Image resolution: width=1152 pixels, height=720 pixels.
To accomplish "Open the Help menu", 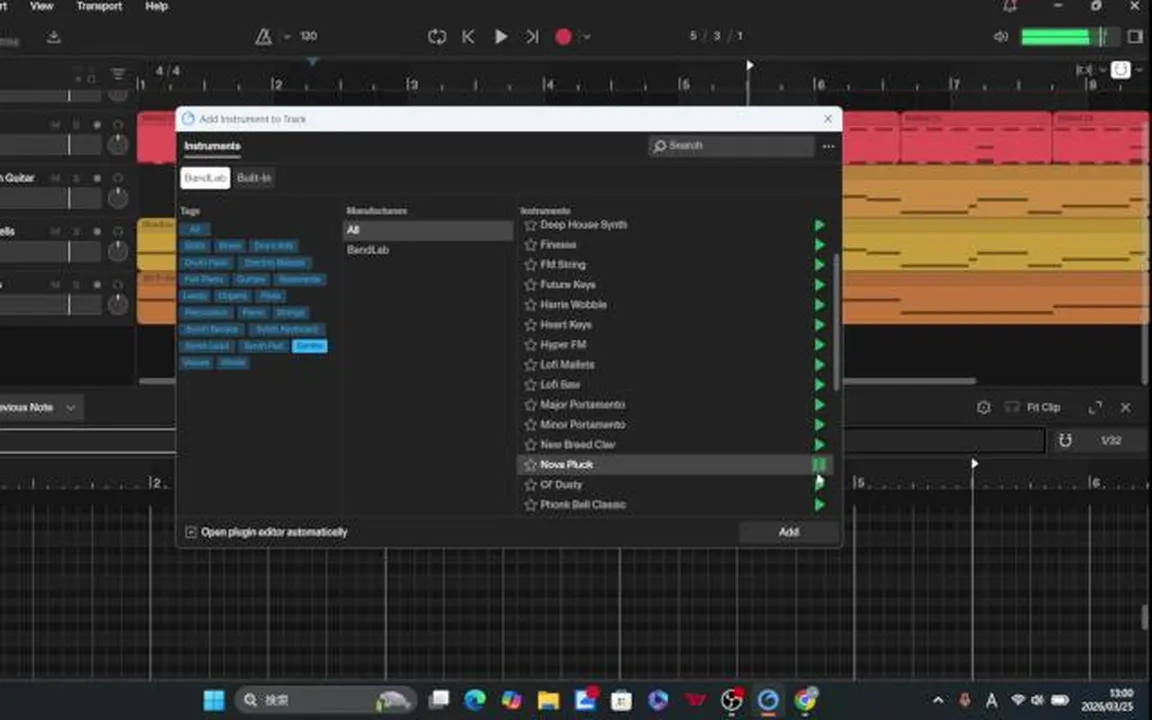I will coord(156,6).
